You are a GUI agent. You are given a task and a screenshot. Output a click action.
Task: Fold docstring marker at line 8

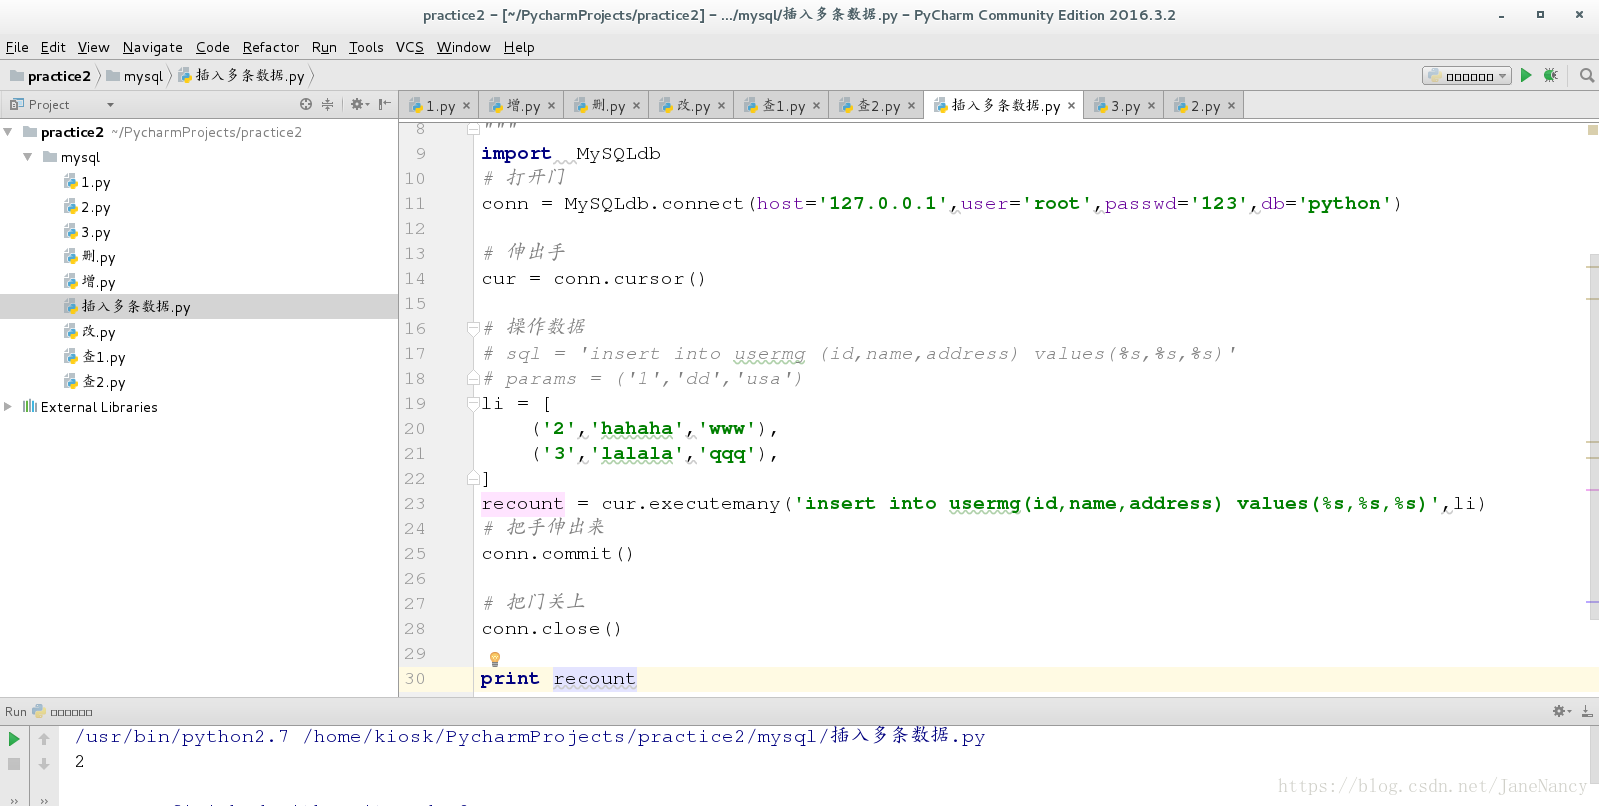(473, 128)
